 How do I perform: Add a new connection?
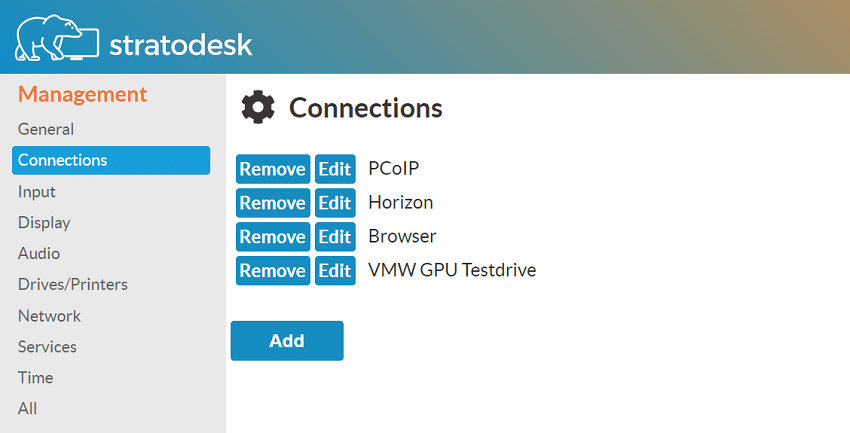coord(287,340)
